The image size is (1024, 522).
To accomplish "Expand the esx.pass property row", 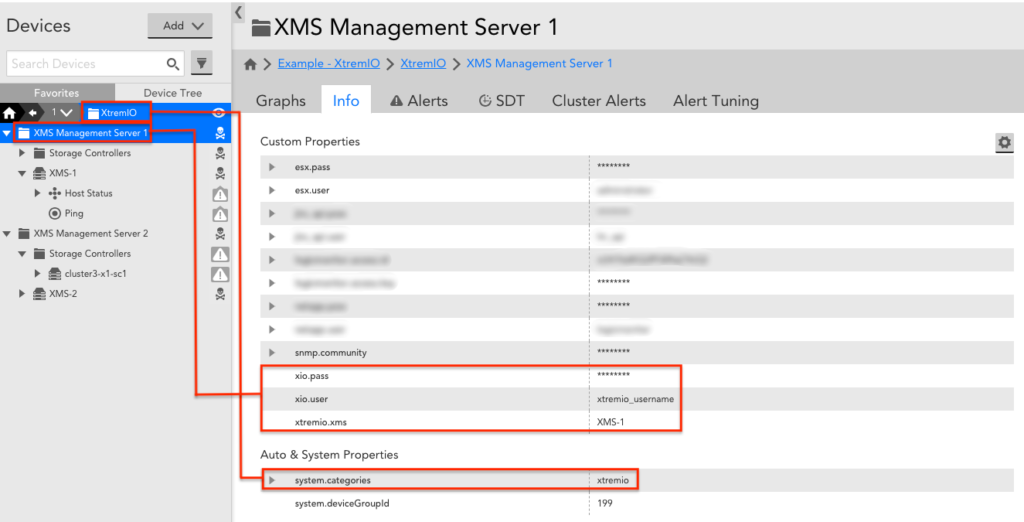I will [272, 167].
